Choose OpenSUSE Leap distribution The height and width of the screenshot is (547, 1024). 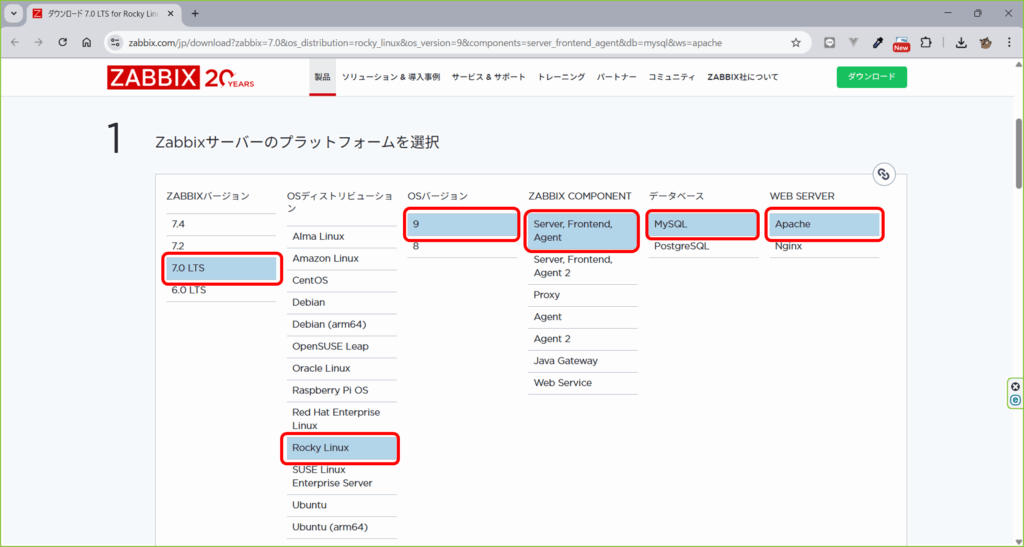coord(342,347)
